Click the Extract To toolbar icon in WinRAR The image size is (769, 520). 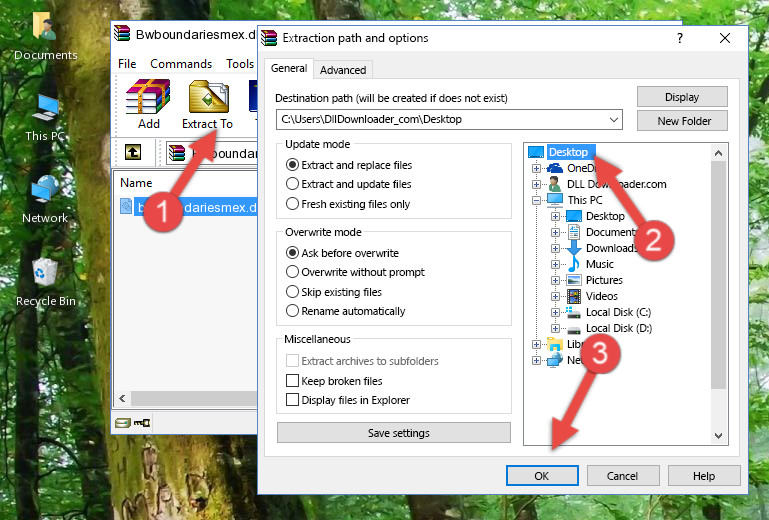click(208, 97)
